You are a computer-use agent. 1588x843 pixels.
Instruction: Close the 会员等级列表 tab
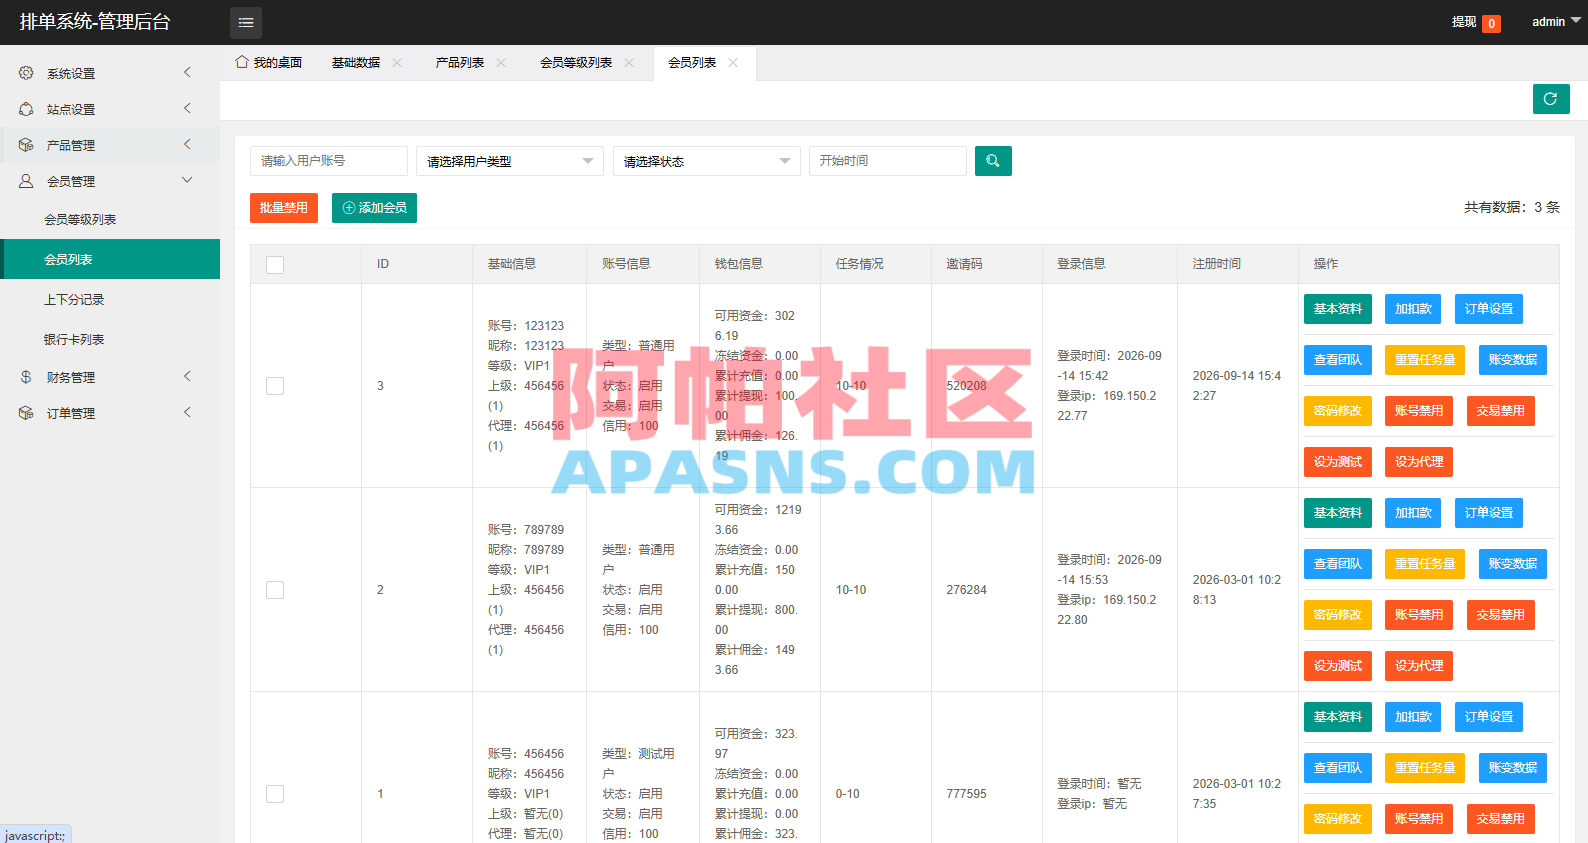pos(629,62)
